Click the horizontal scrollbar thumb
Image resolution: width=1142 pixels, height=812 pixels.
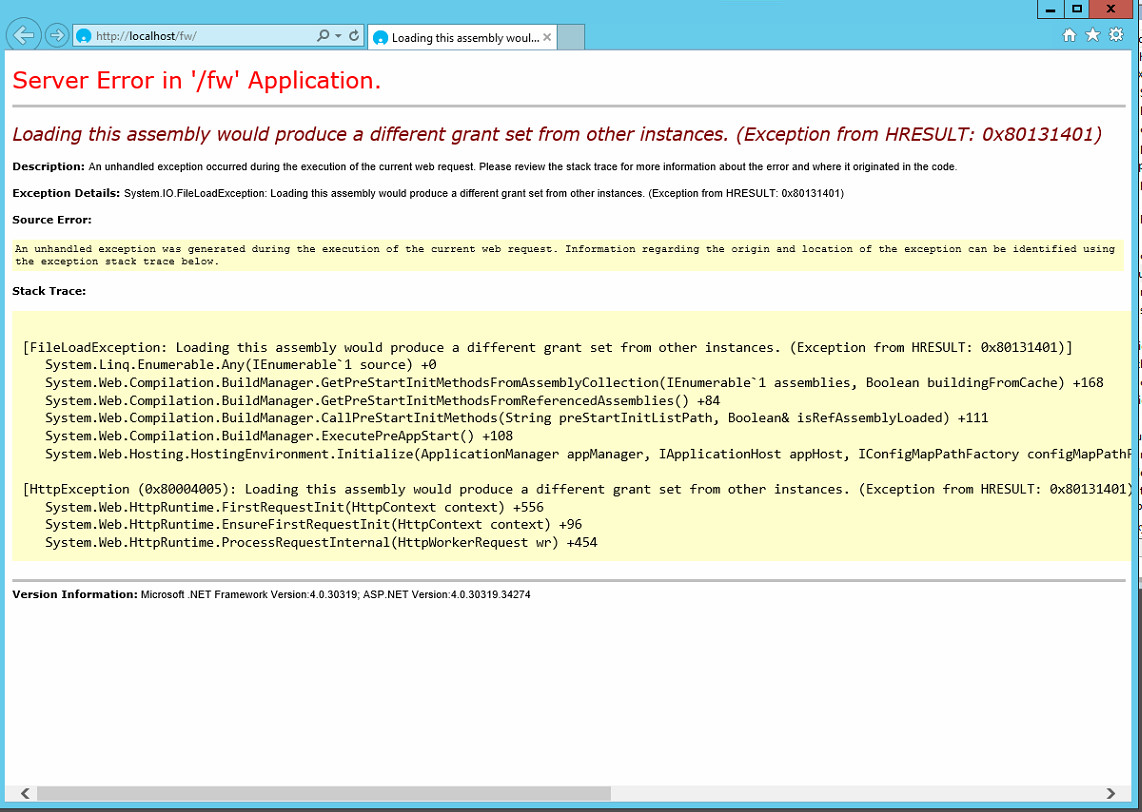[320, 793]
